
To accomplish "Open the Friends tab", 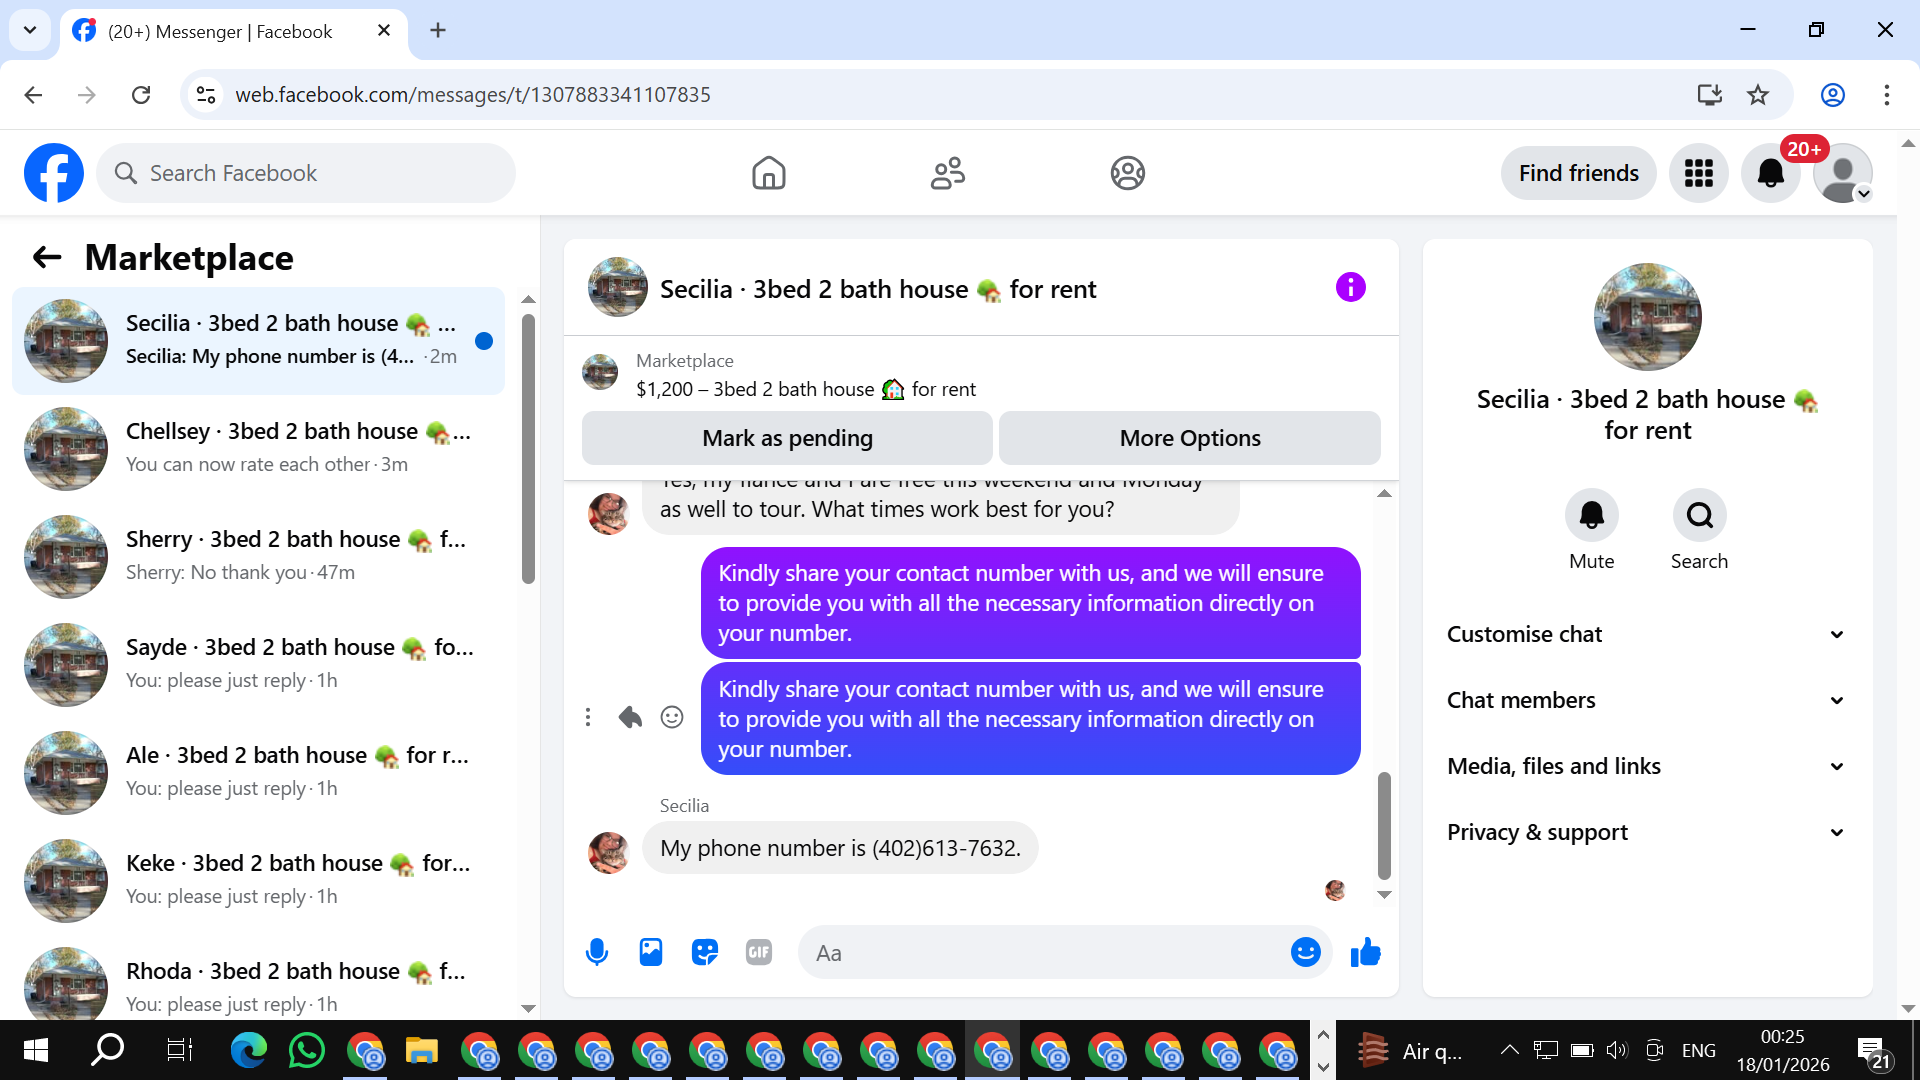I will pyautogui.click(x=947, y=173).
